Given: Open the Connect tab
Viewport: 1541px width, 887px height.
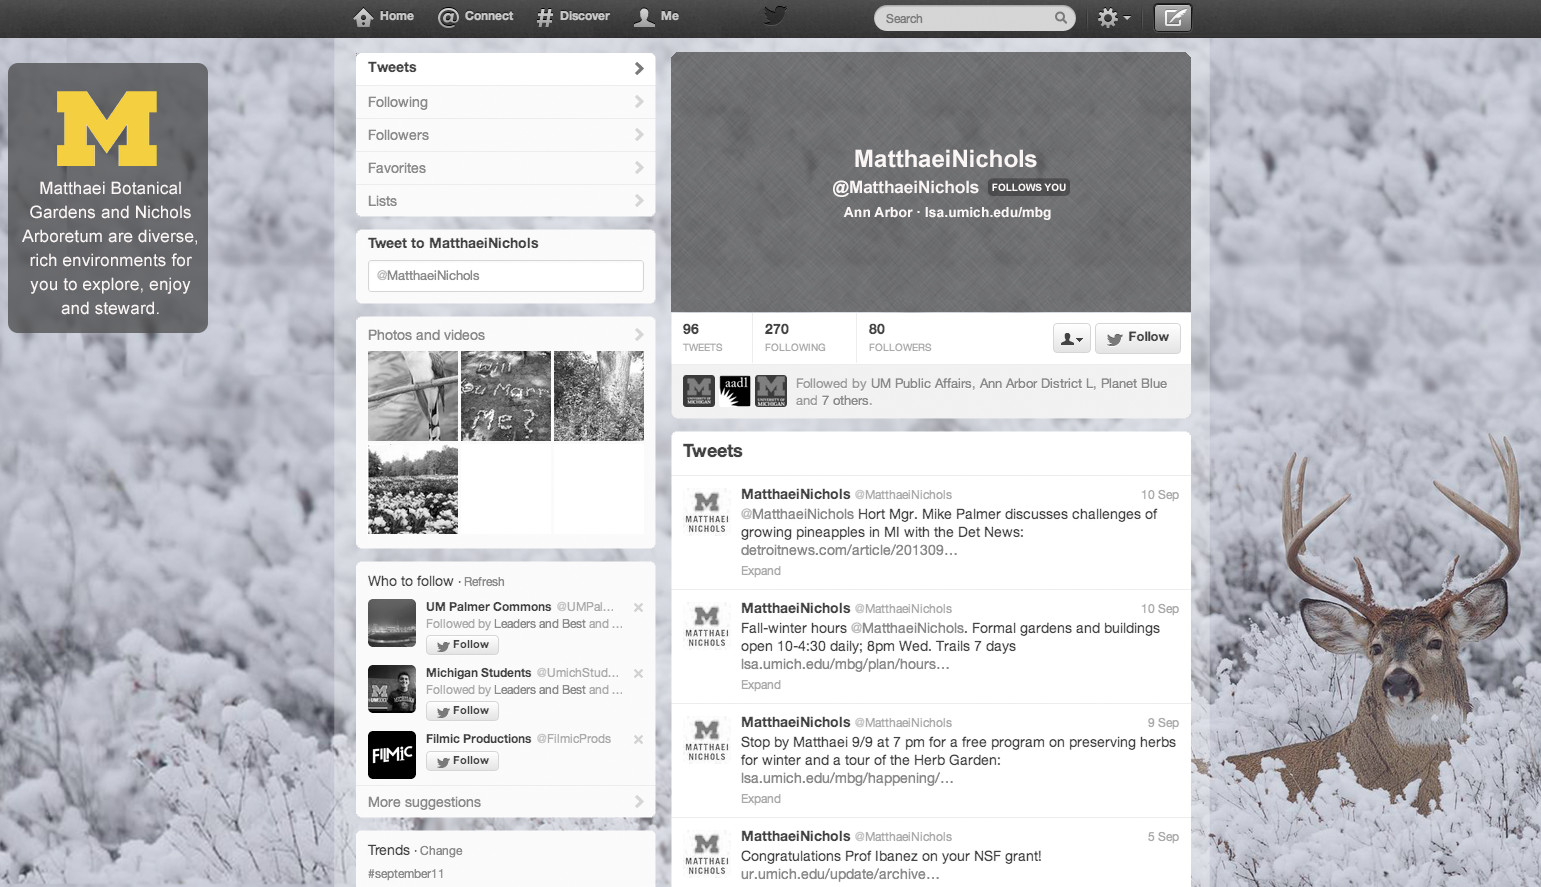Looking at the screenshot, I should [476, 17].
